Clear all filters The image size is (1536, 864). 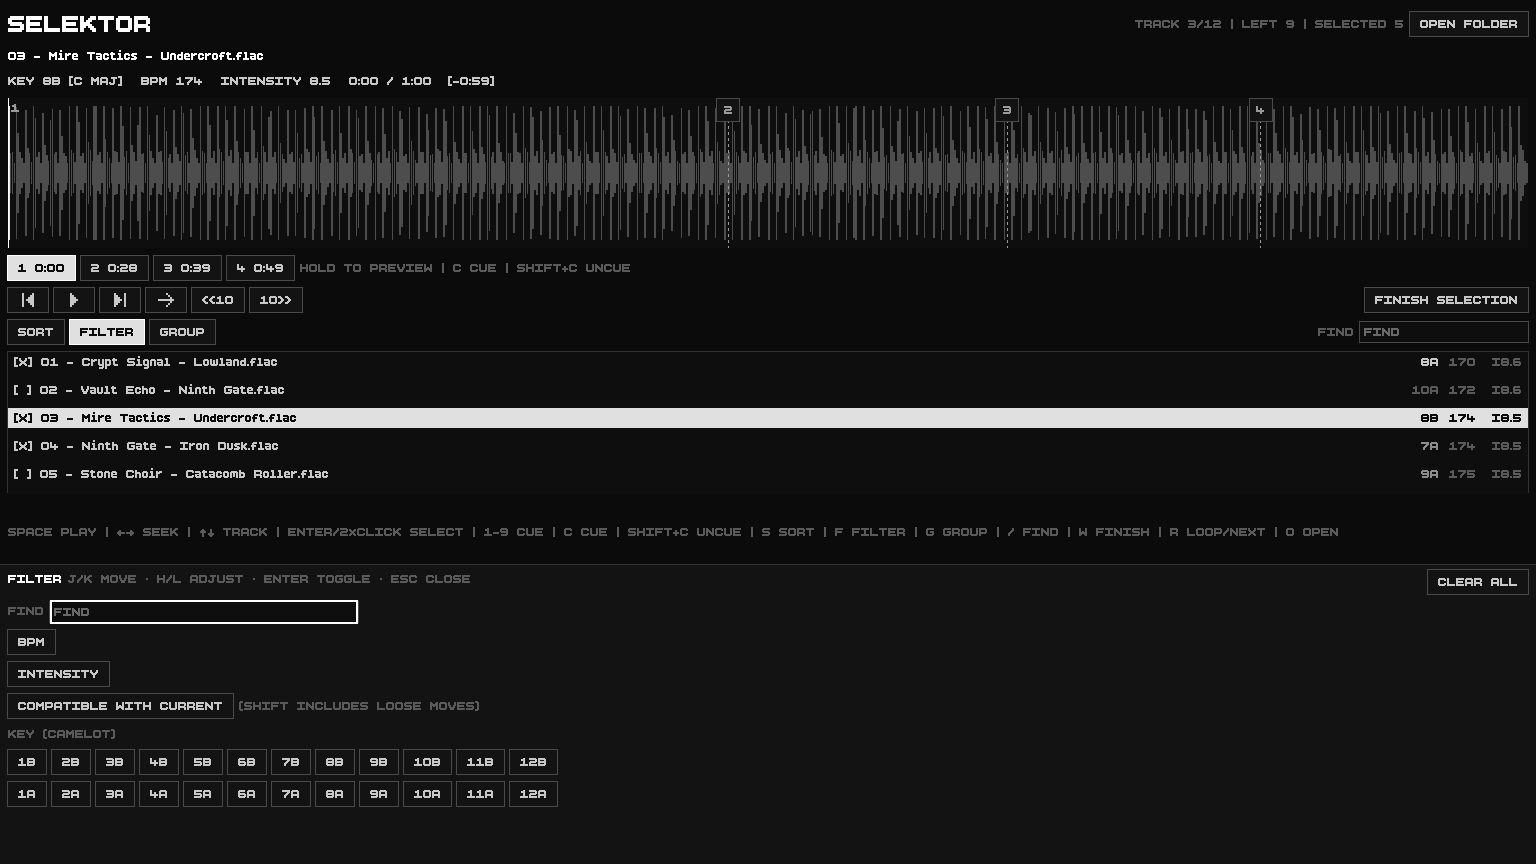(1477, 582)
